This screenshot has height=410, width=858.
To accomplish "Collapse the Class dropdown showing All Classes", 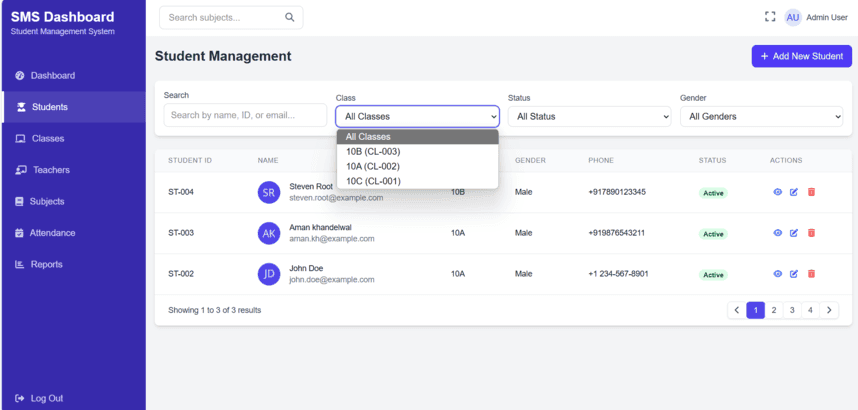I will 418,116.
